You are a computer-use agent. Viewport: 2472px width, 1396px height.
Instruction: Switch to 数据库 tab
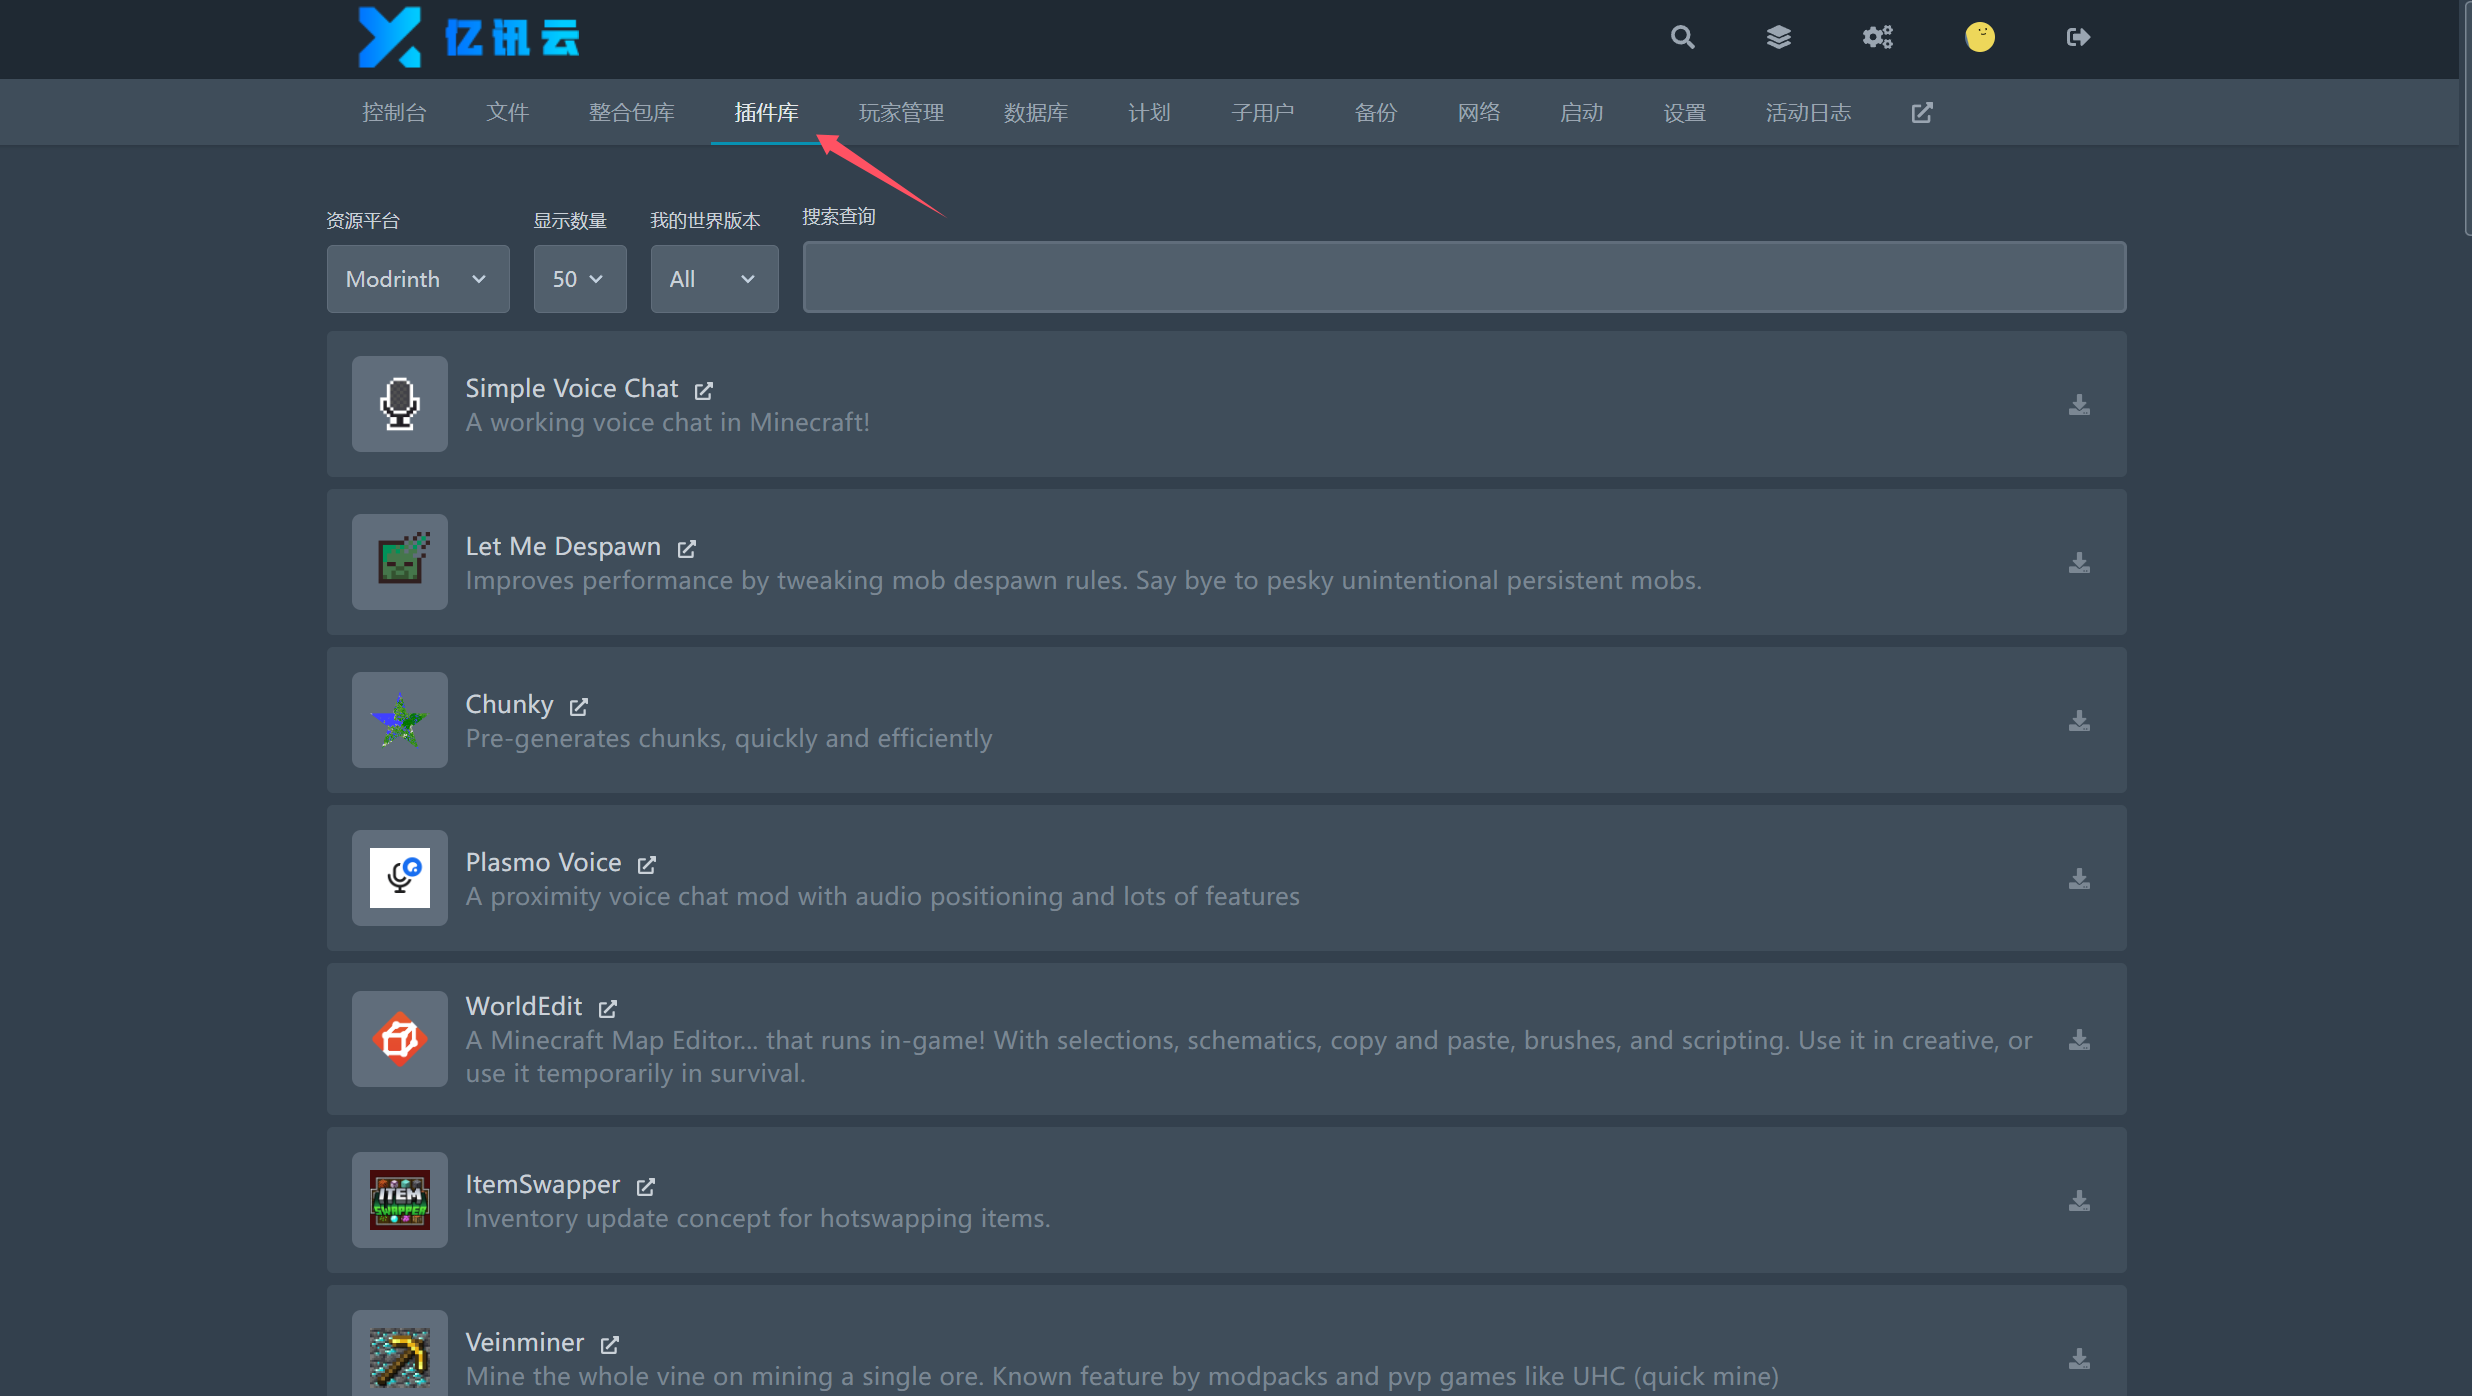click(x=1036, y=112)
